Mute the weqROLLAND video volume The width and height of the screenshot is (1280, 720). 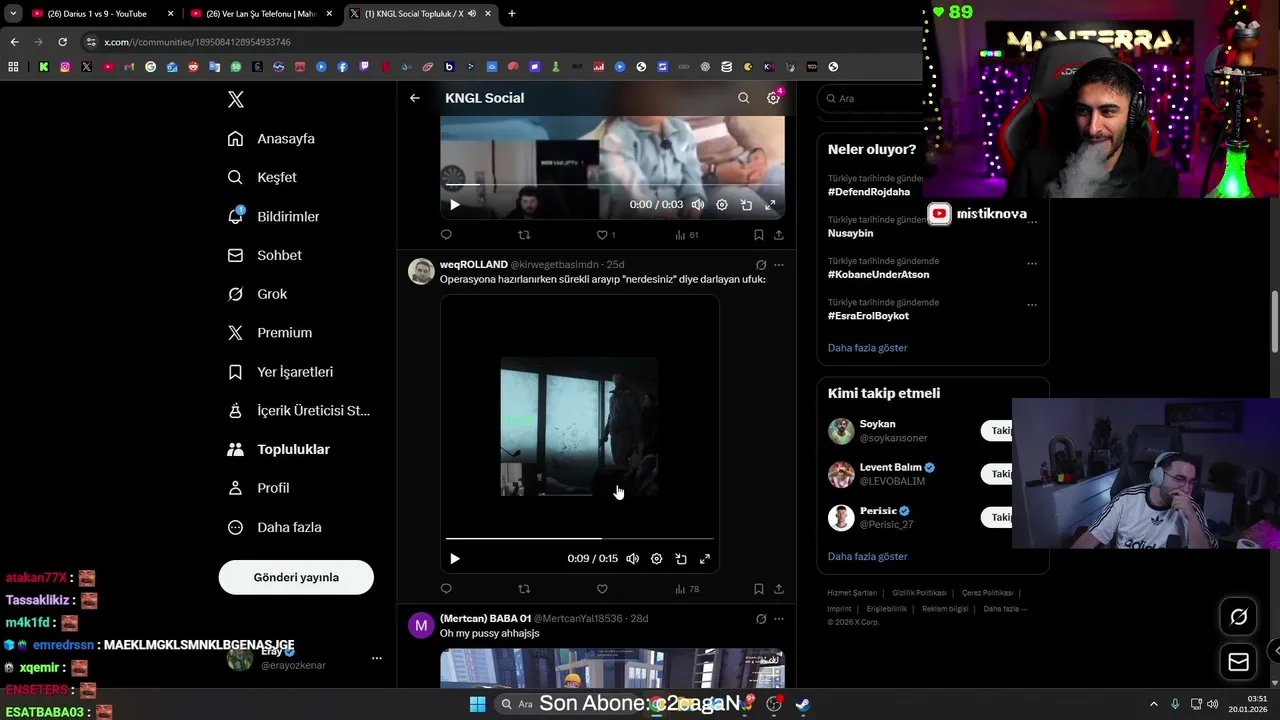pos(633,559)
